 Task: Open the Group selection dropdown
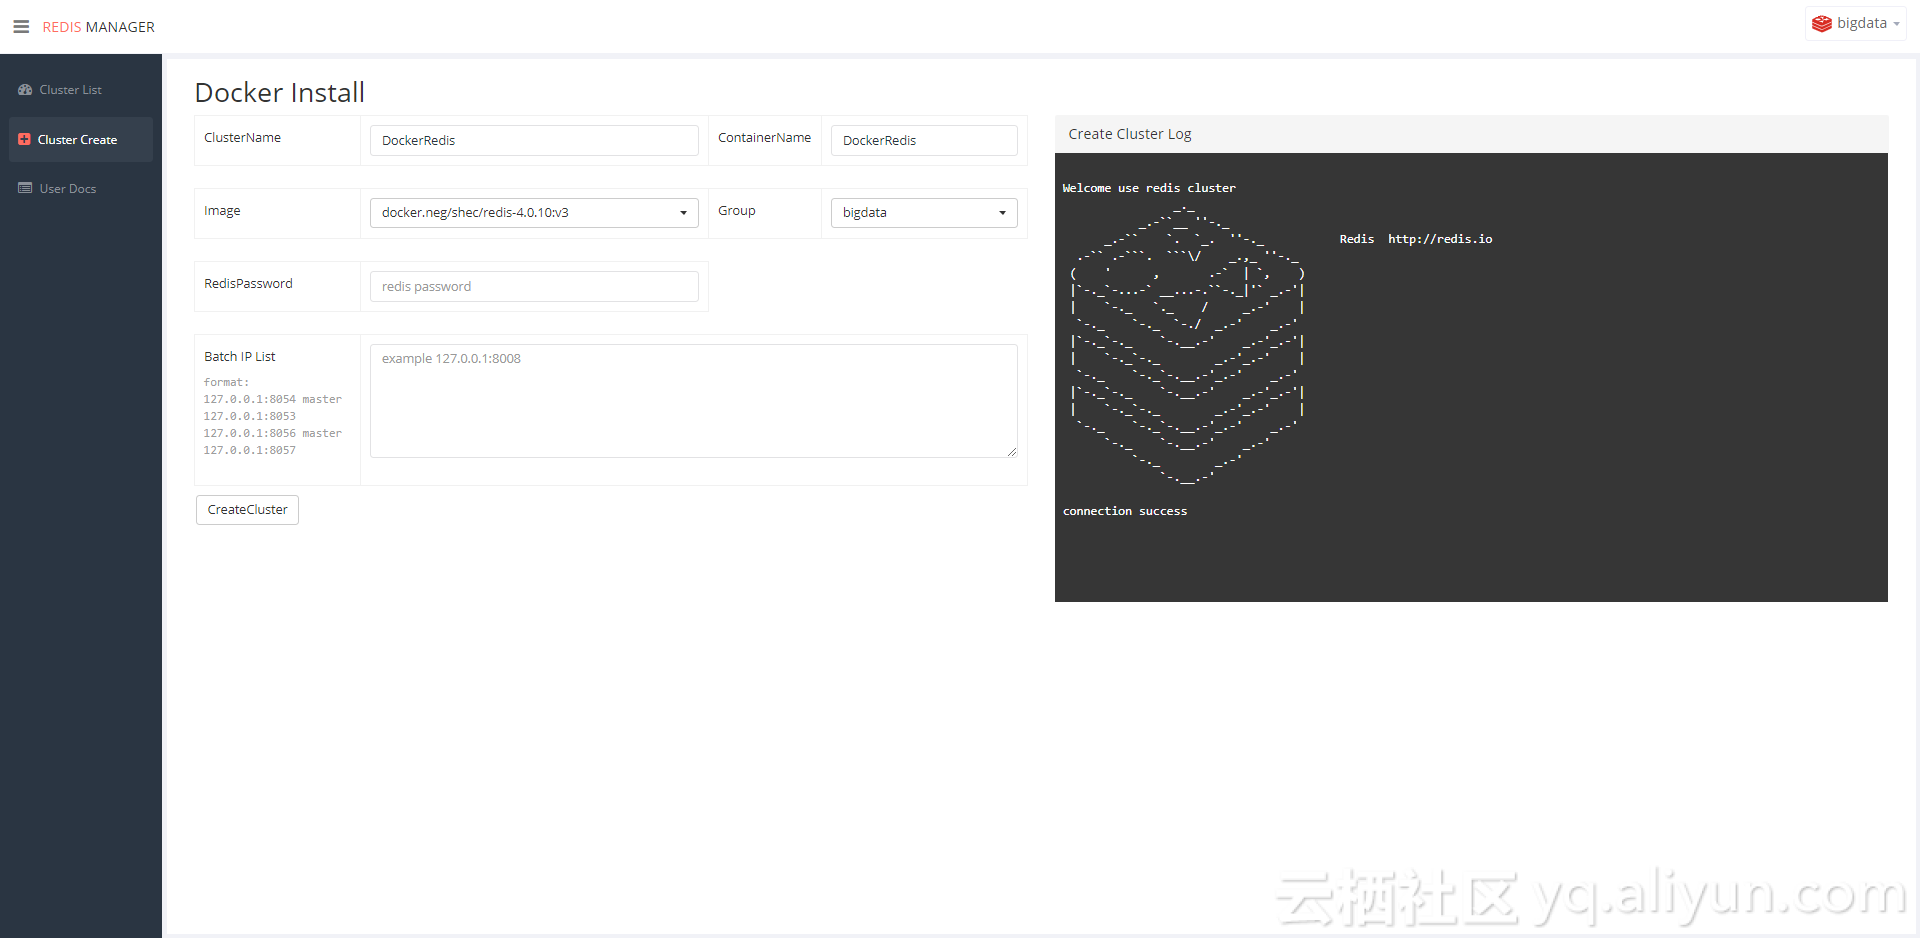[923, 212]
